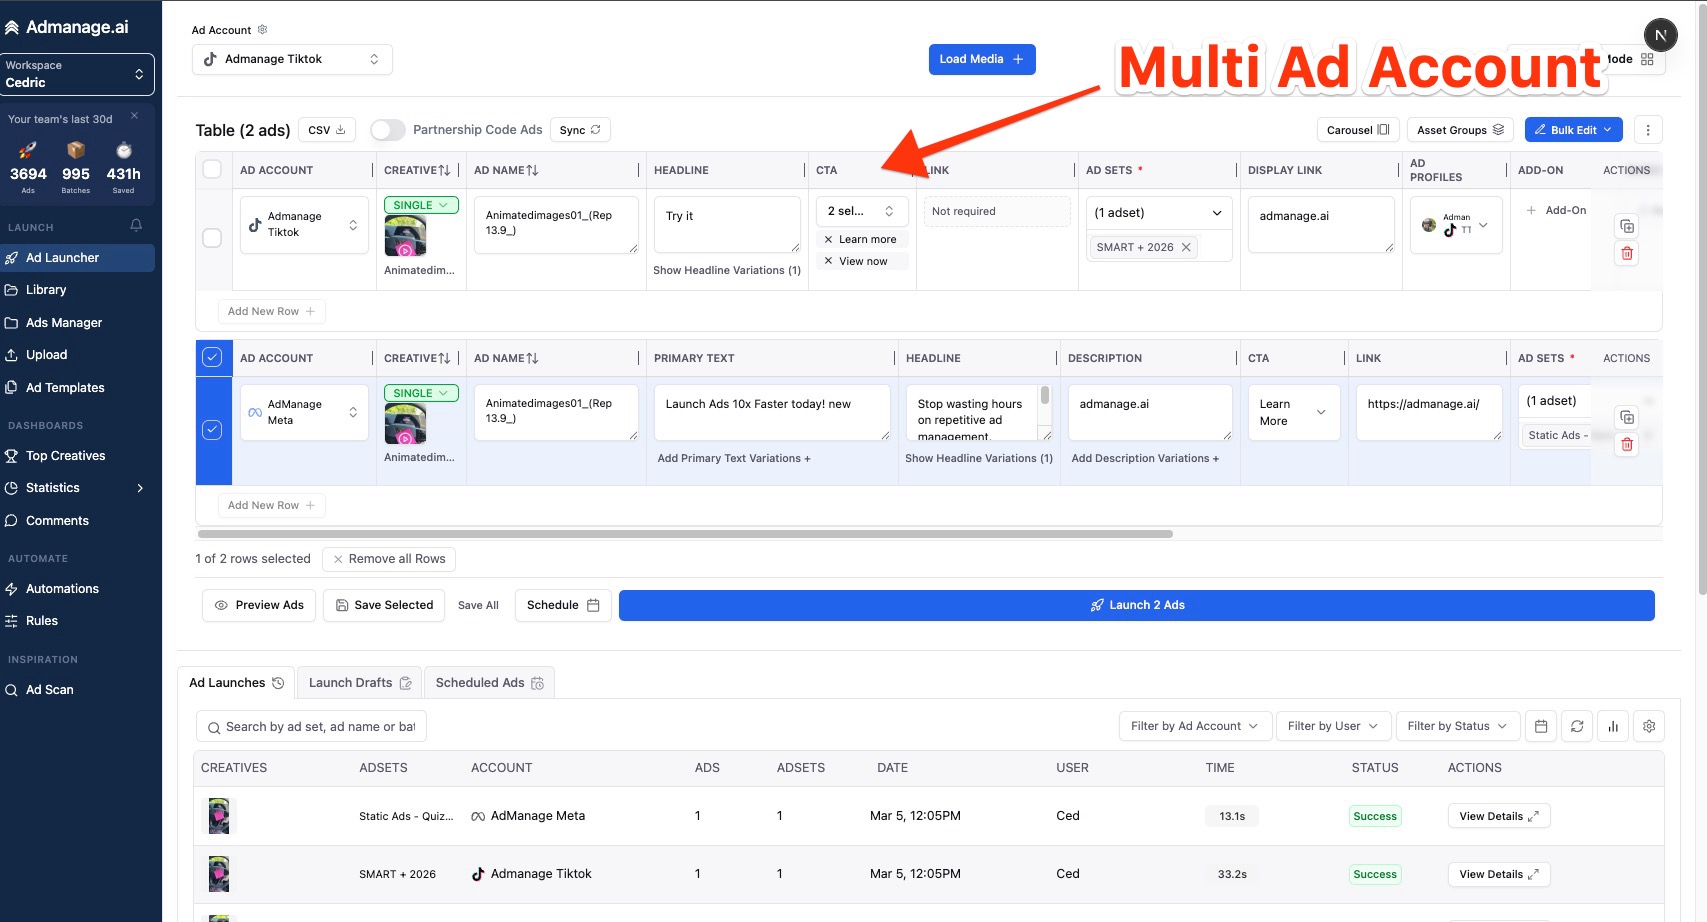Click the notification bell beside LAUNCH
Screen dimensions: 1707x922
136,226
